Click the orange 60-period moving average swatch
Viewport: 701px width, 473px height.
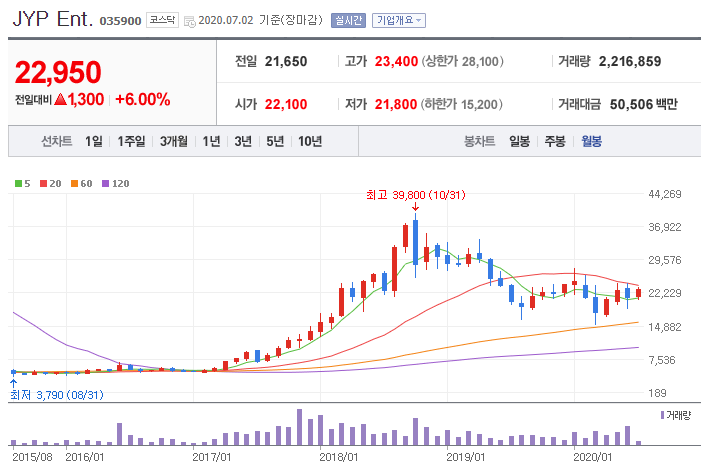pyautogui.click(x=75, y=183)
